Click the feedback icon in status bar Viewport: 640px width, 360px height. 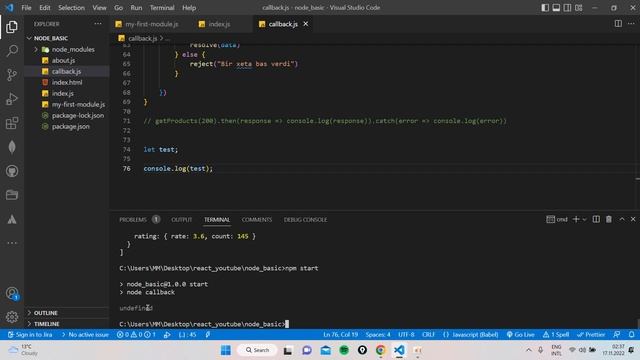617,334
